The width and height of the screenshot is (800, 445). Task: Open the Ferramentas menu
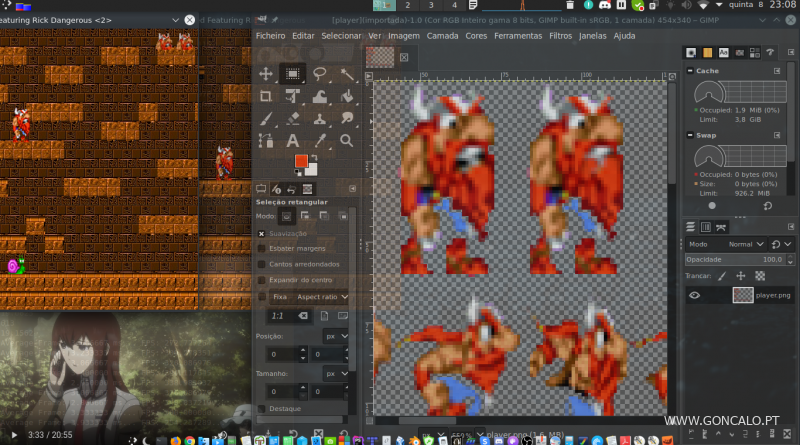518,36
